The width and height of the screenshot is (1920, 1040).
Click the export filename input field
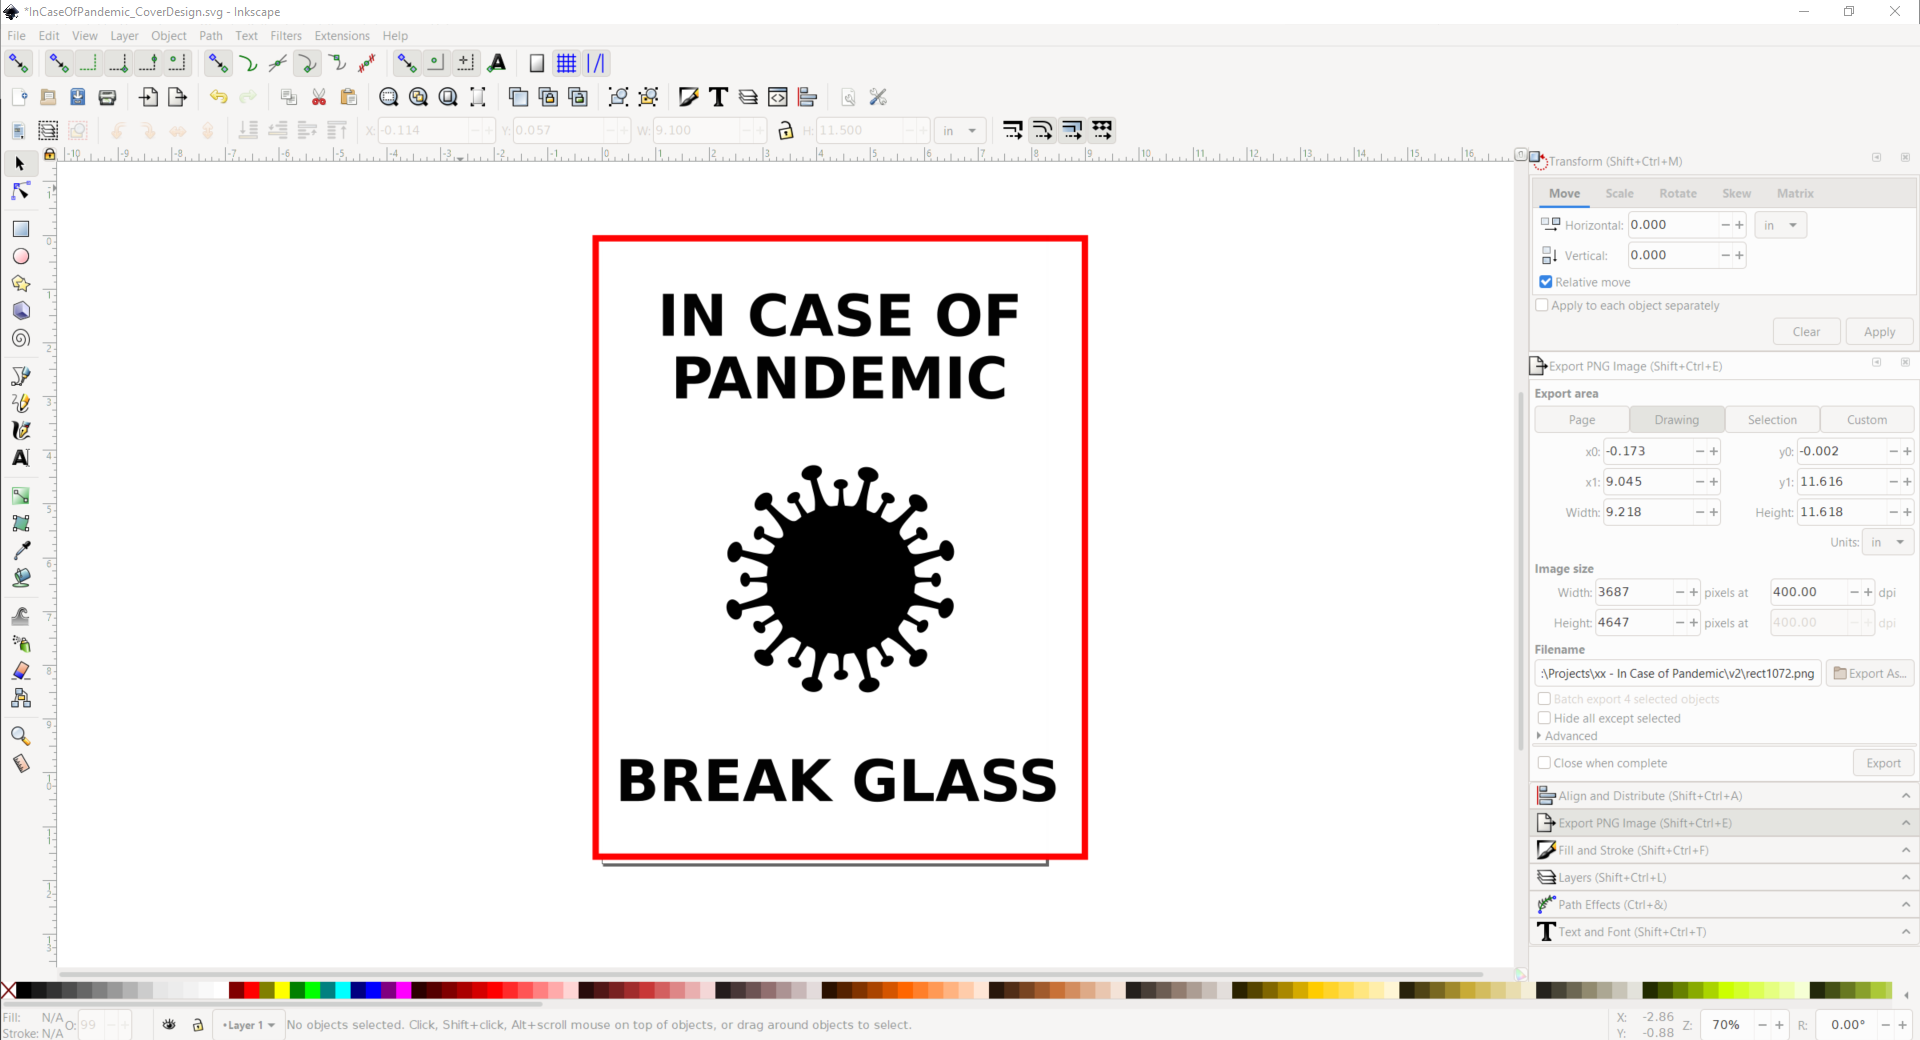coord(1677,673)
